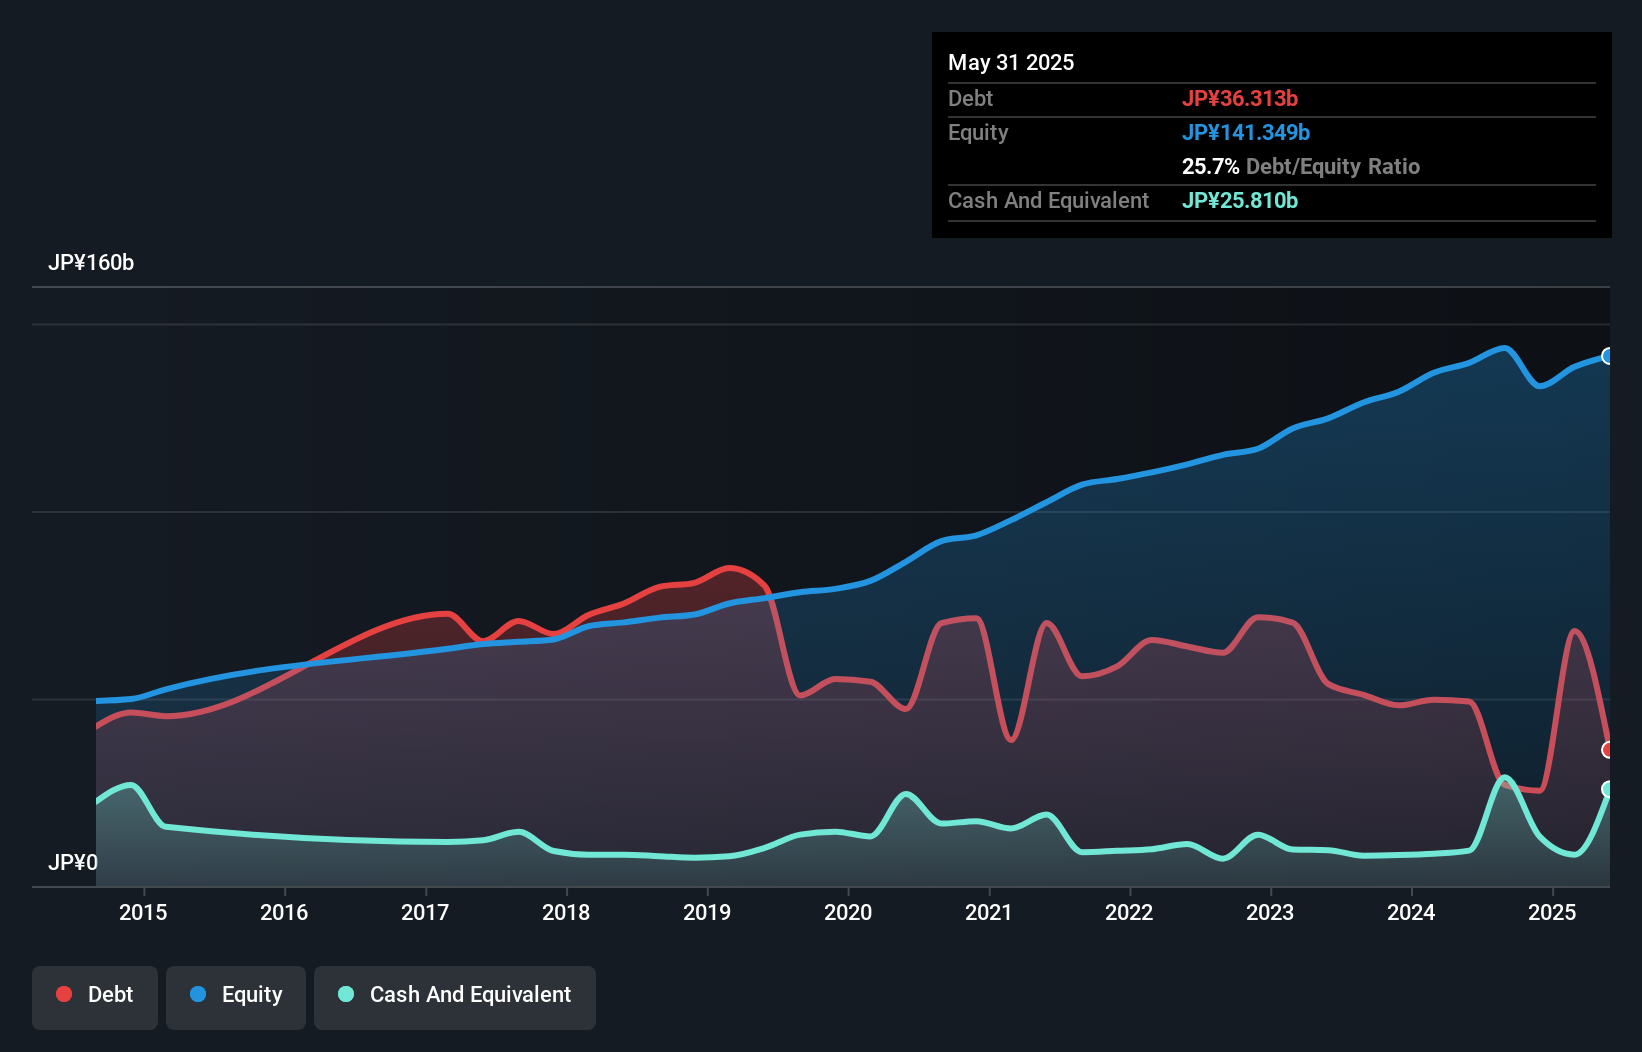Click the 25.7% Debt/Equity Ratio text
Screen dimensions: 1642x1052
[1300, 166]
